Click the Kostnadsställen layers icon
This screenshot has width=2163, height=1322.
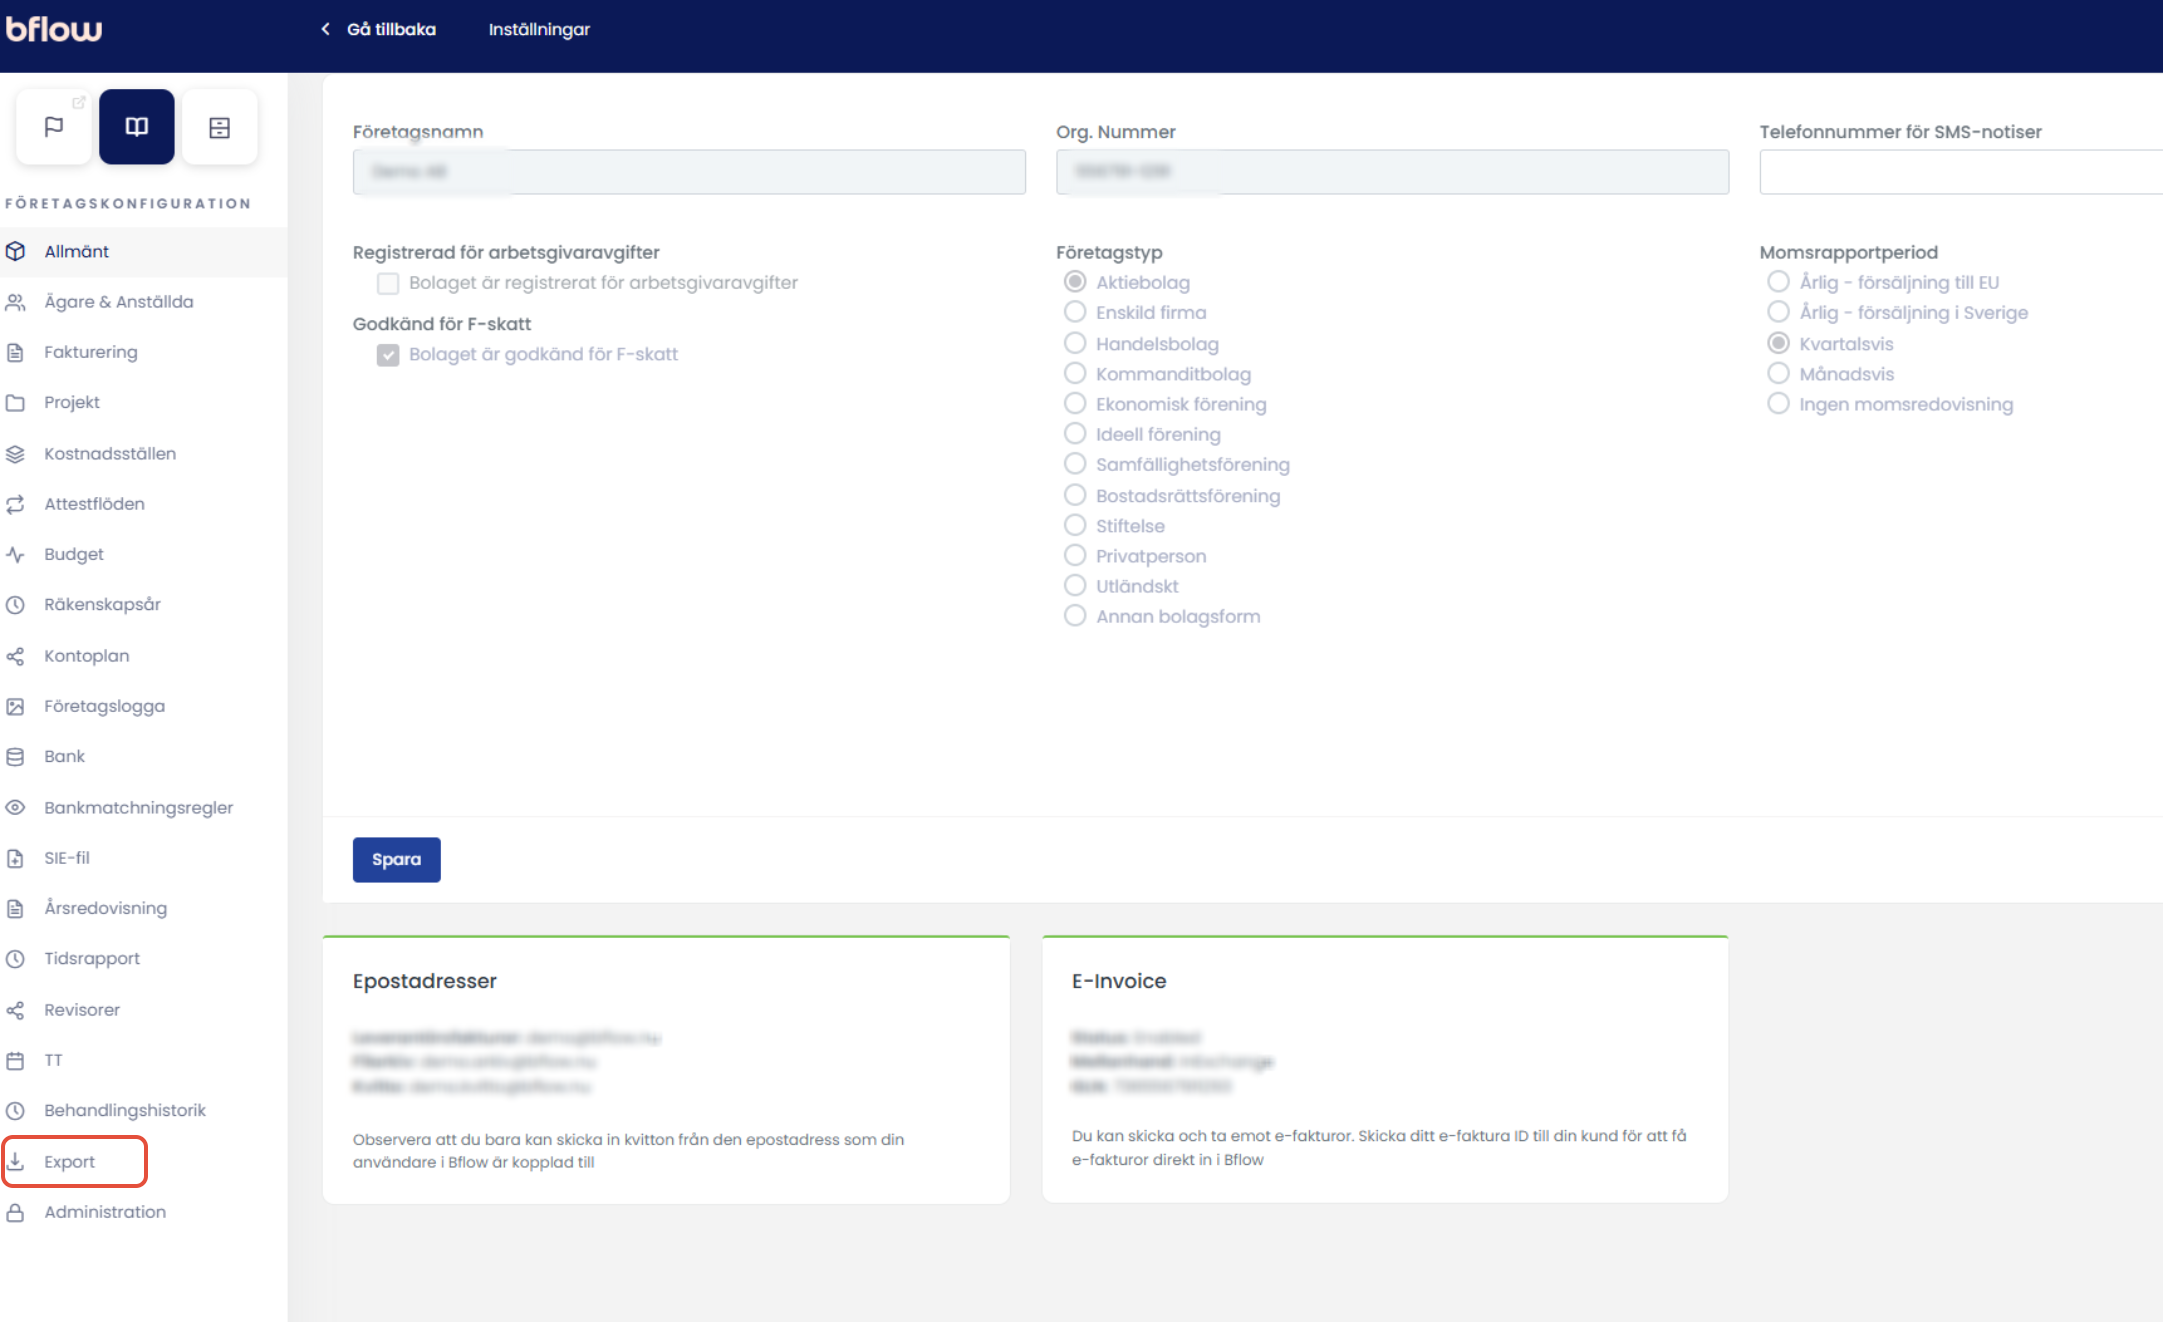point(16,454)
